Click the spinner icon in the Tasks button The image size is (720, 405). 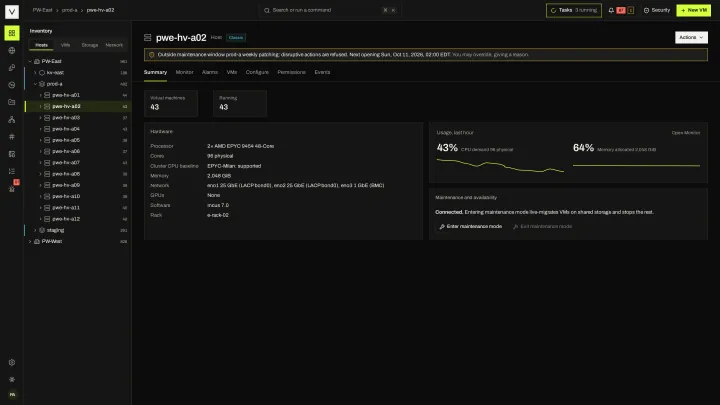click(x=553, y=10)
